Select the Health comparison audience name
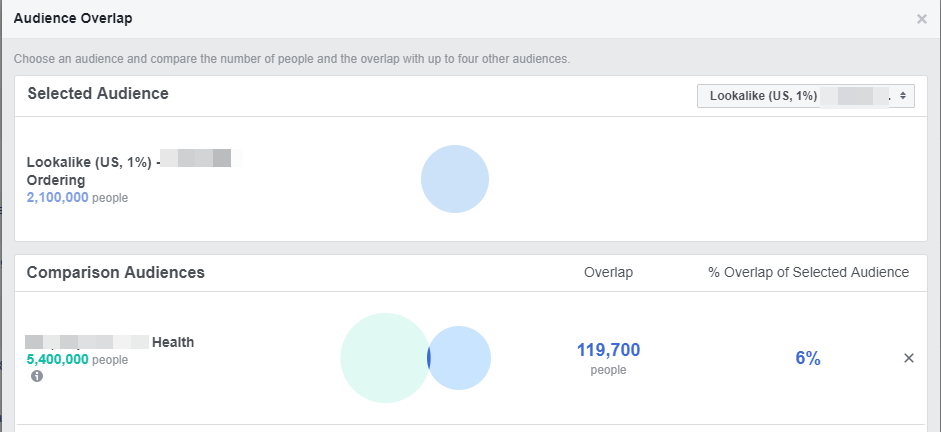Image resolution: width=941 pixels, height=432 pixels. click(x=172, y=342)
